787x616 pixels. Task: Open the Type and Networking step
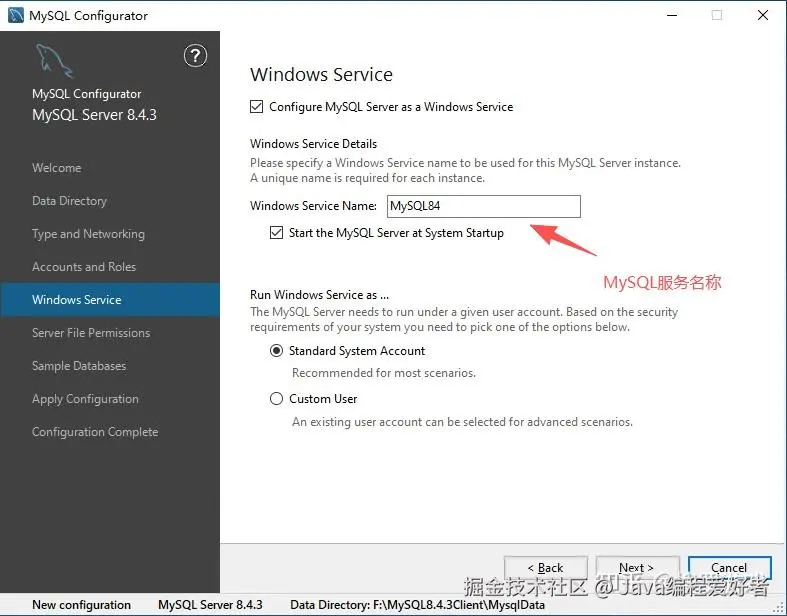tap(88, 234)
